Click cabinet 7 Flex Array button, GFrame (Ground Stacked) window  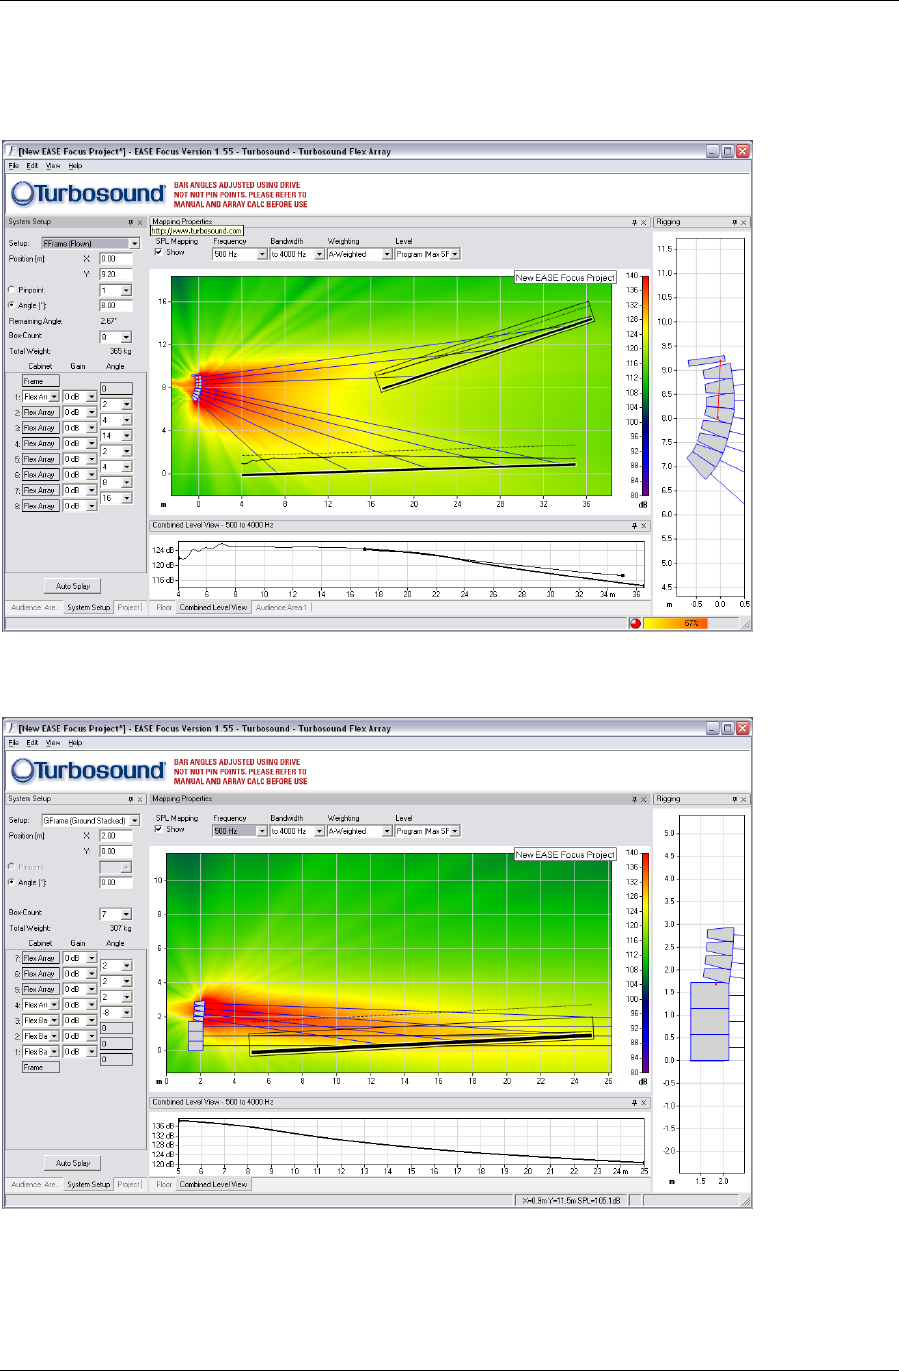pyautogui.click(x=40, y=958)
